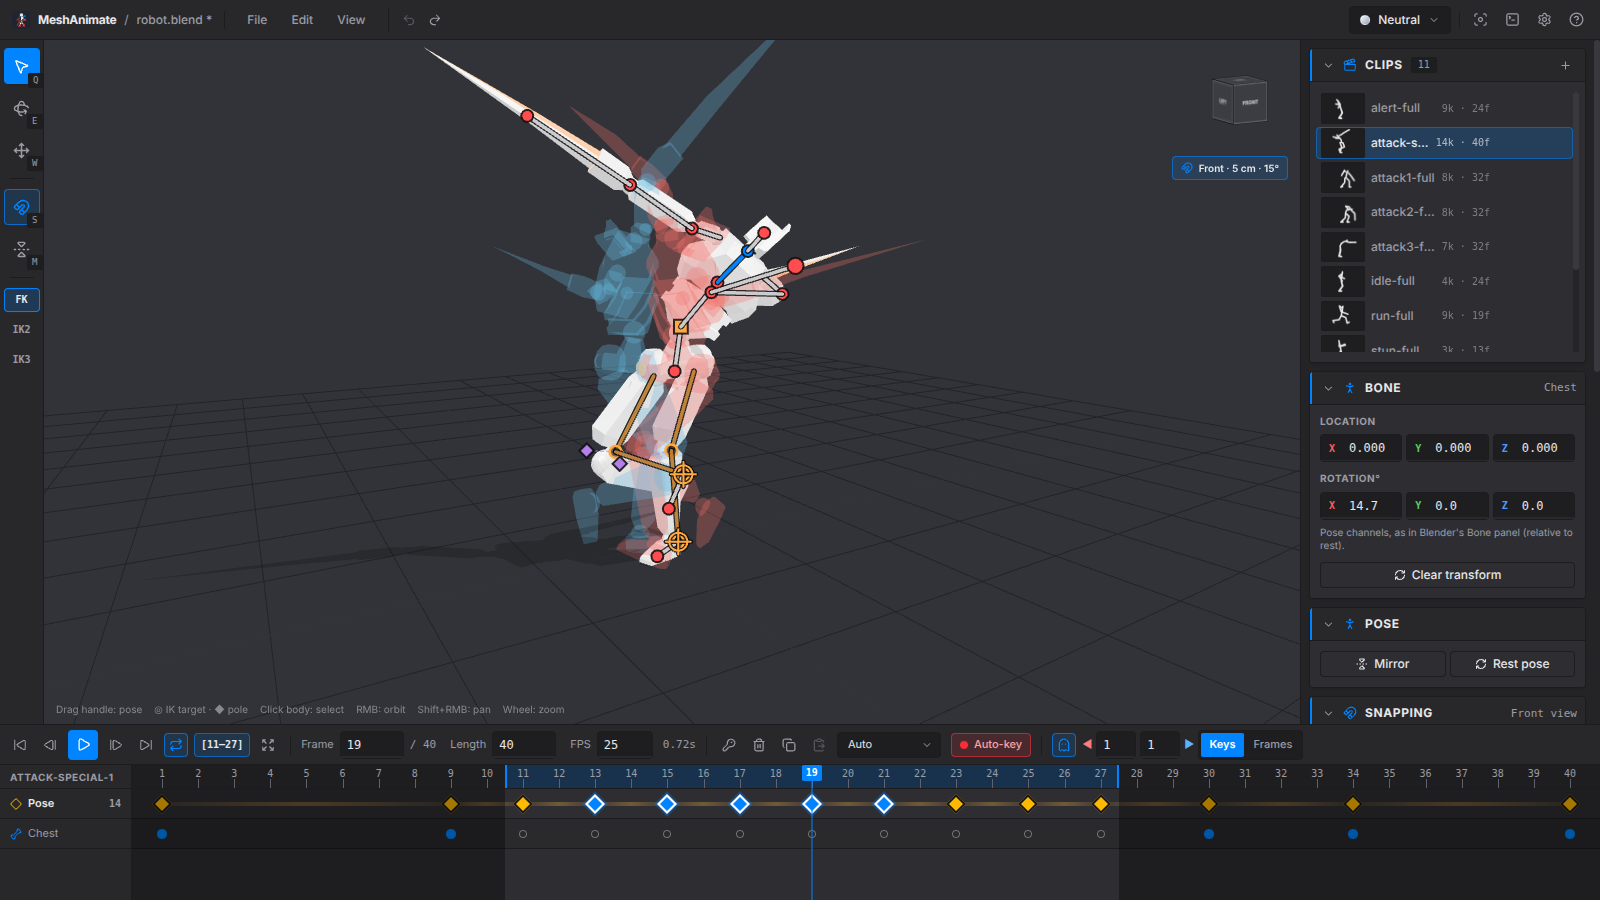Viewport: 1600px width, 900px height.
Task: Switch to IK2 mode
Action: click(x=21, y=329)
